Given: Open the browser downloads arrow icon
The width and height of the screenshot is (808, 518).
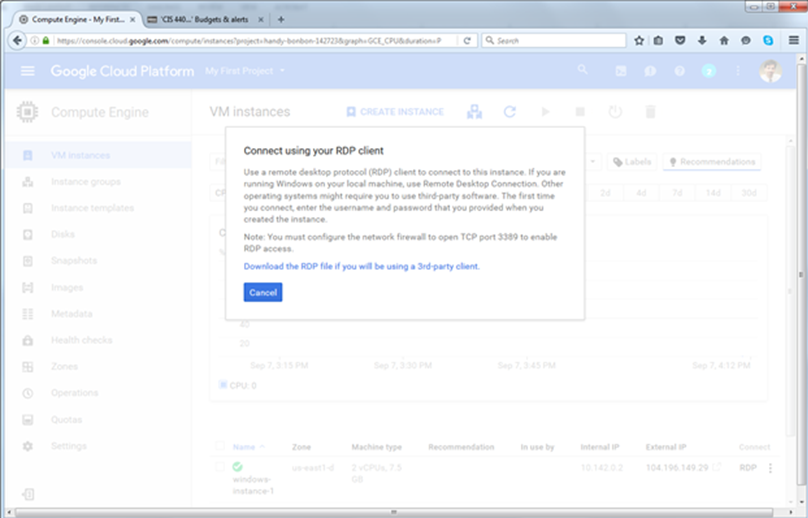Looking at the screenshot, I should 702,40.
